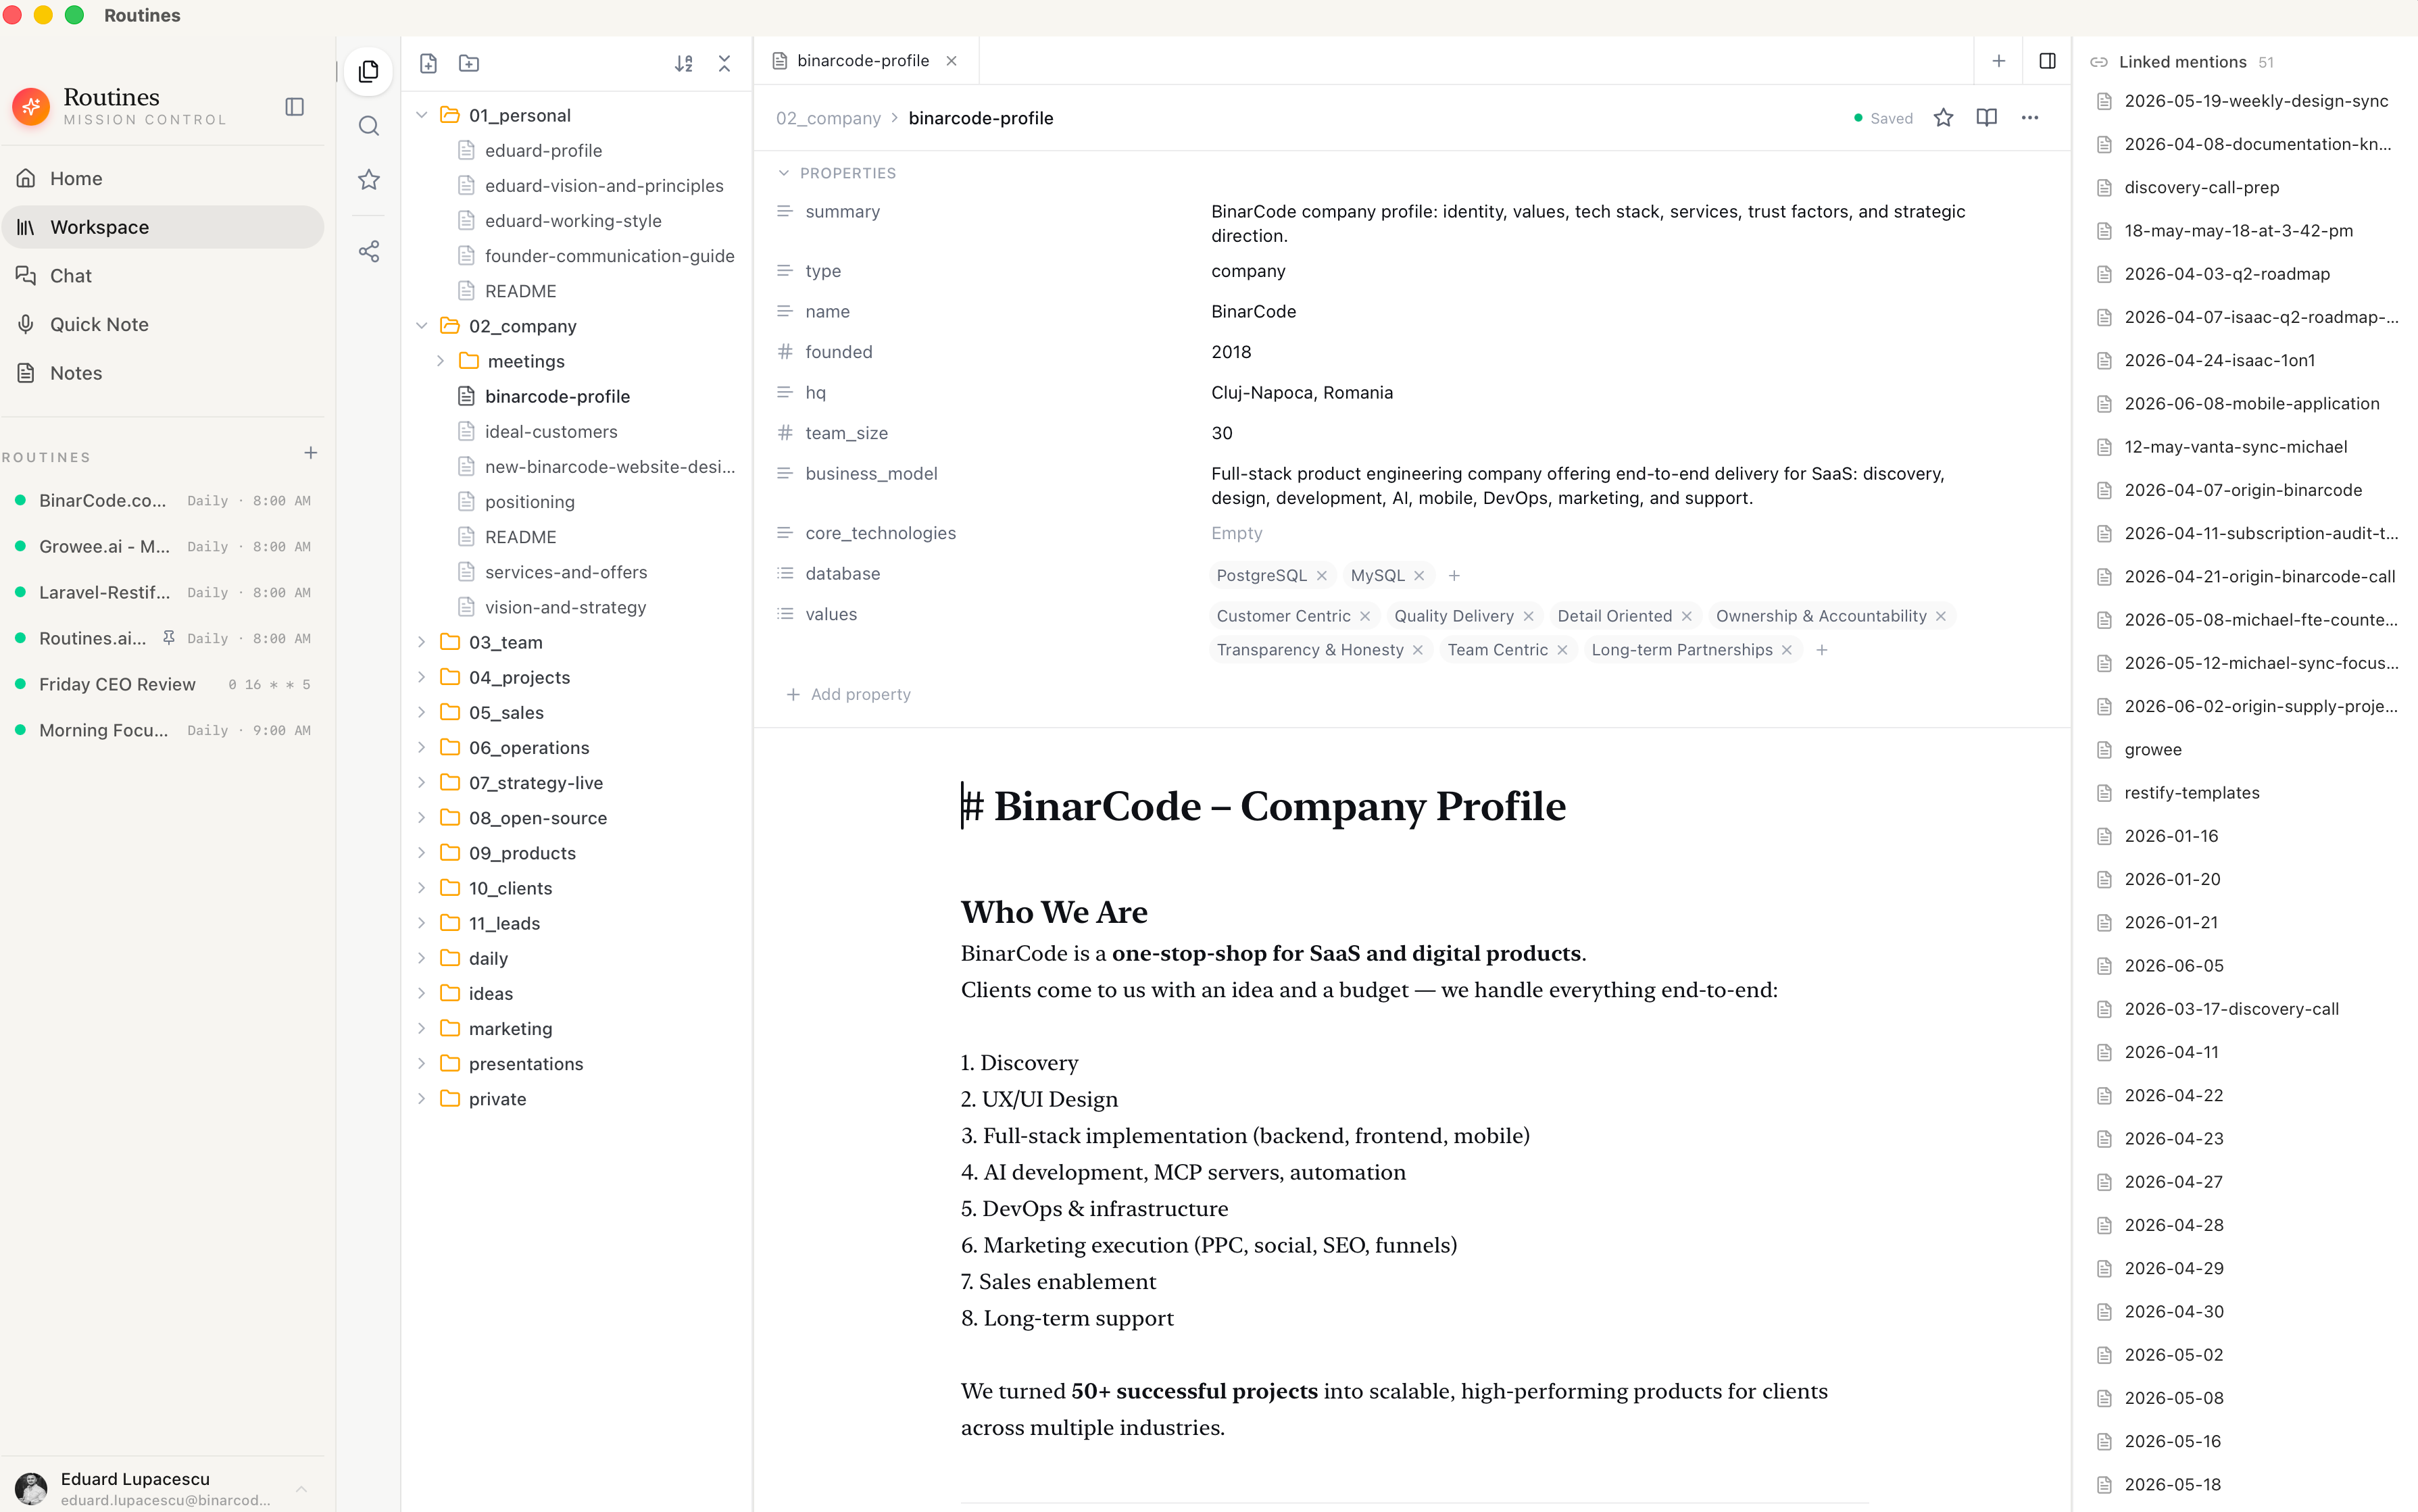Open the sort order options icon
This screenshot has height=1512, width=2418.
point(684,64)
